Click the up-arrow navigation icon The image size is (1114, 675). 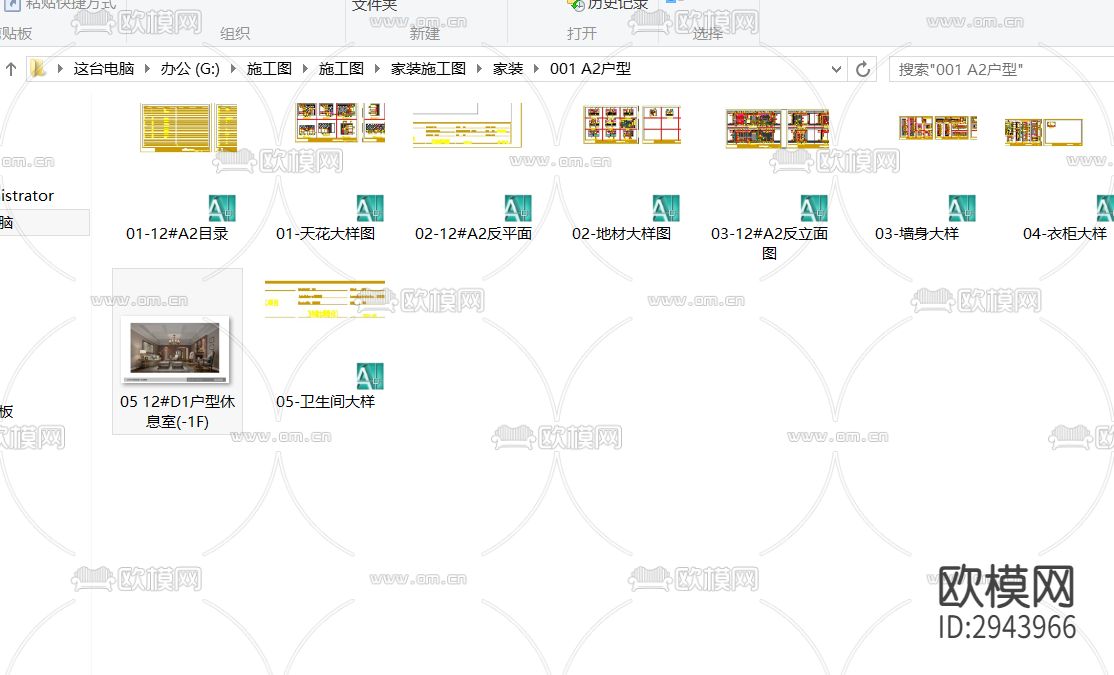(10, 68)
